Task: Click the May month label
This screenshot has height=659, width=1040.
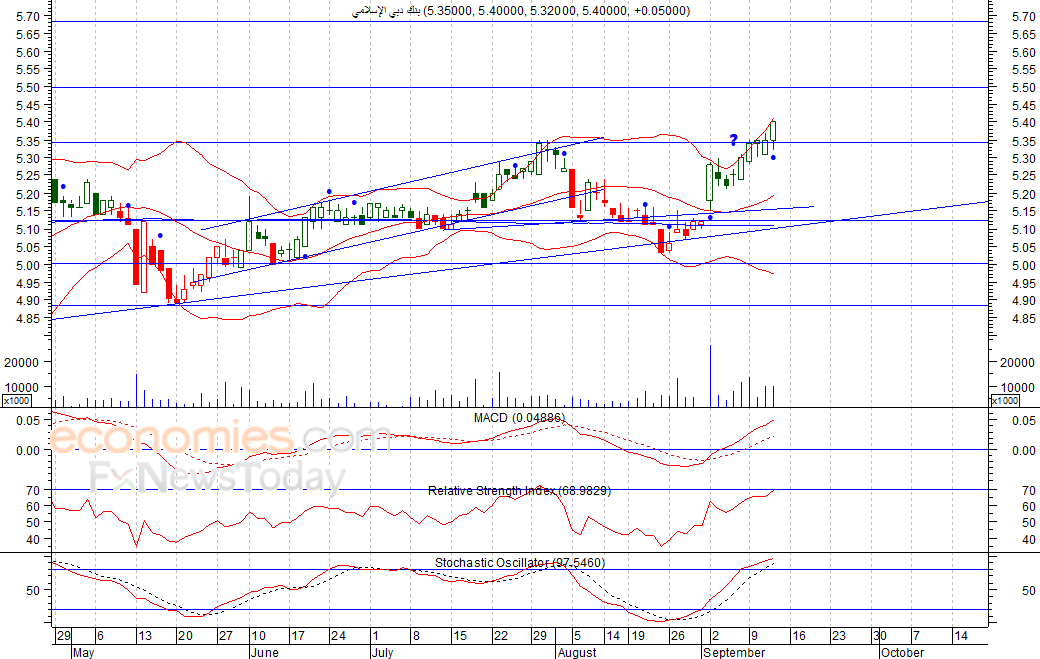Action: coord(83,652)
